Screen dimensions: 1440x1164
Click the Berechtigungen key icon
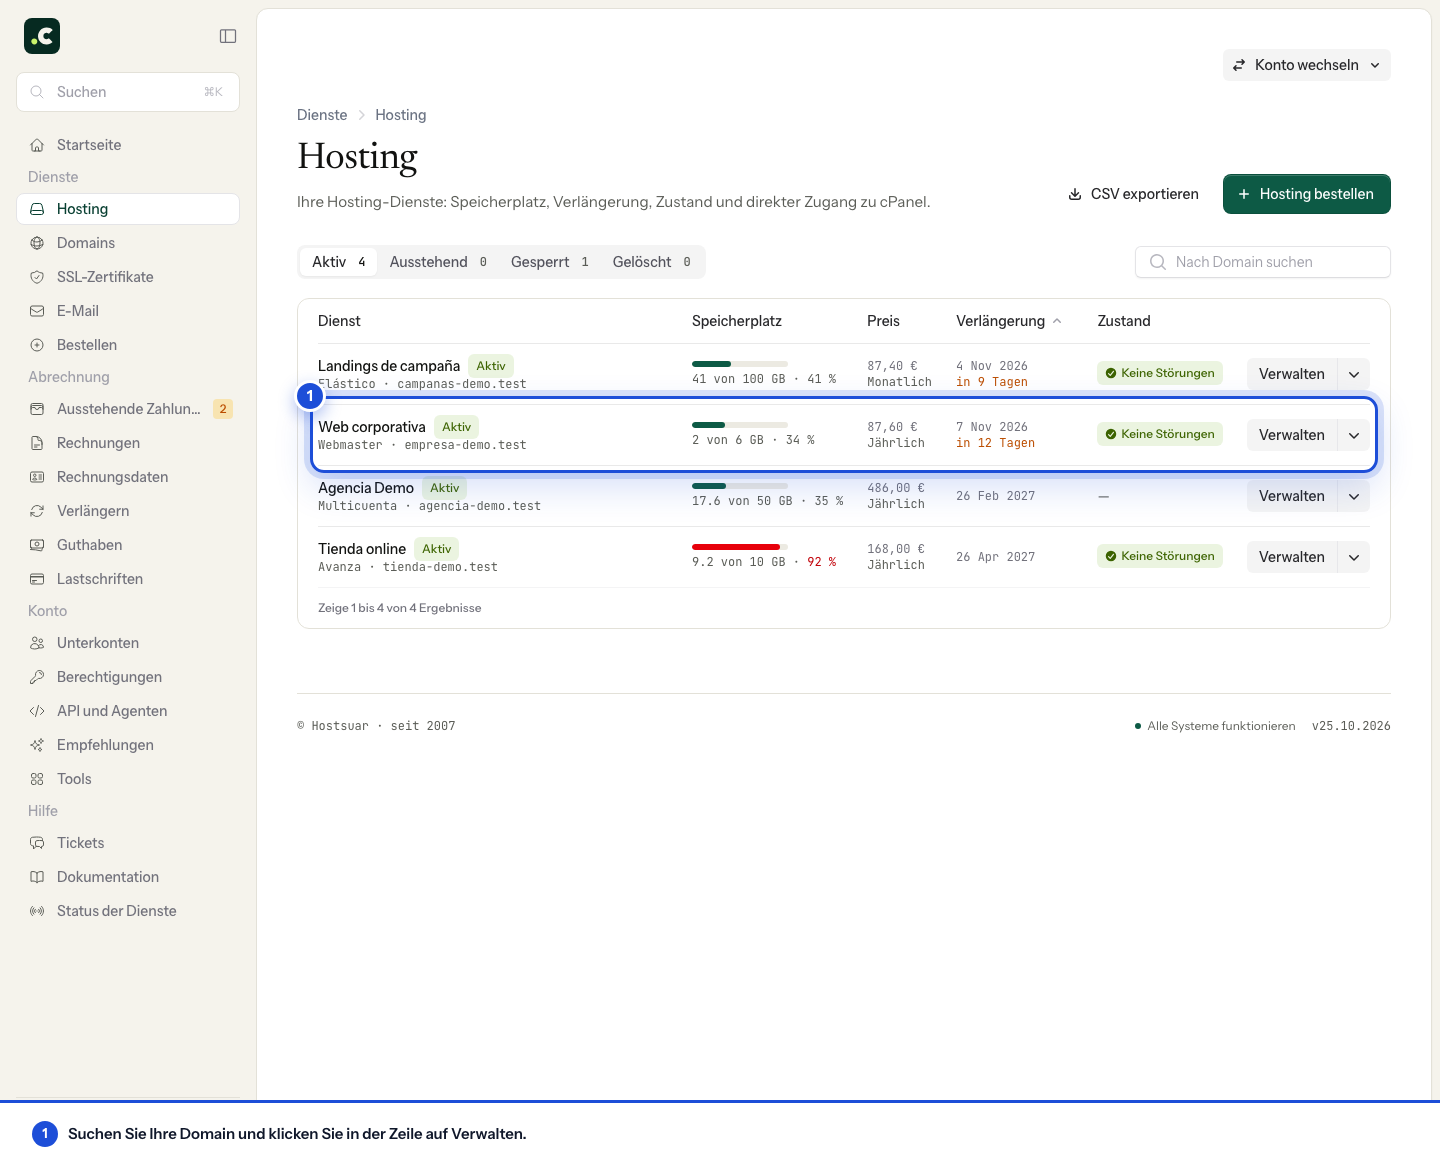pyautogui.click(x=37, y=677)
